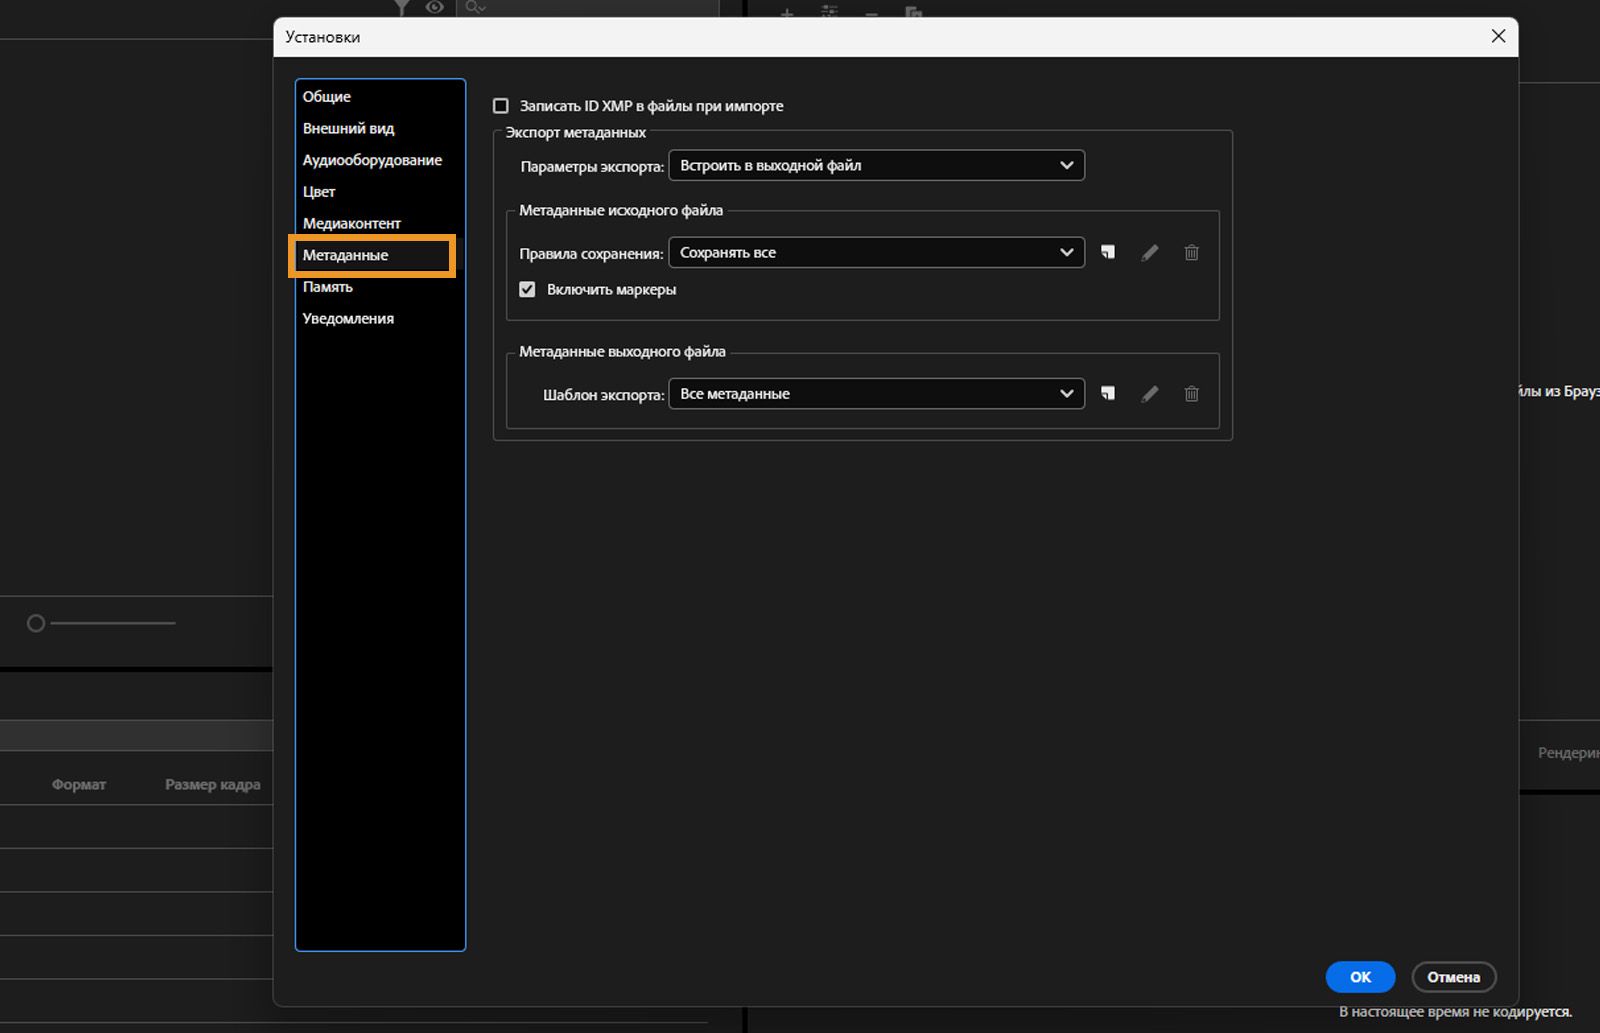
Task: Delete the preservation rule via trash icon
Action: point(1191,253)
